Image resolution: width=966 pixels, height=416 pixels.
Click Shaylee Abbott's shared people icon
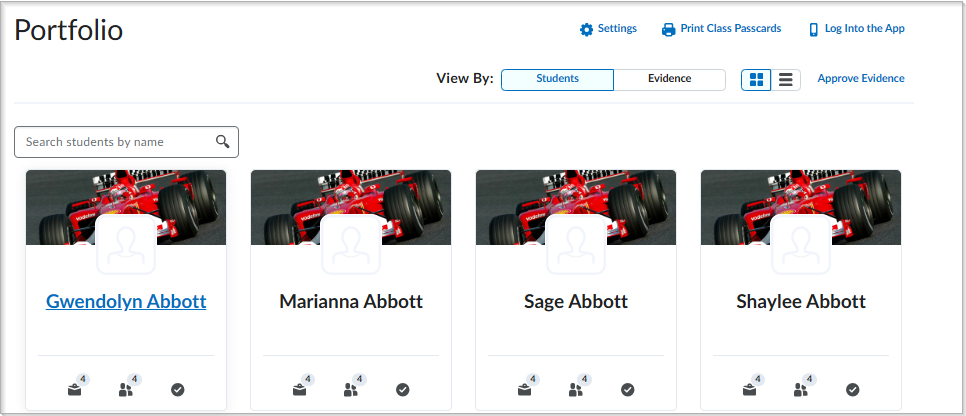[x=800, y=389]
